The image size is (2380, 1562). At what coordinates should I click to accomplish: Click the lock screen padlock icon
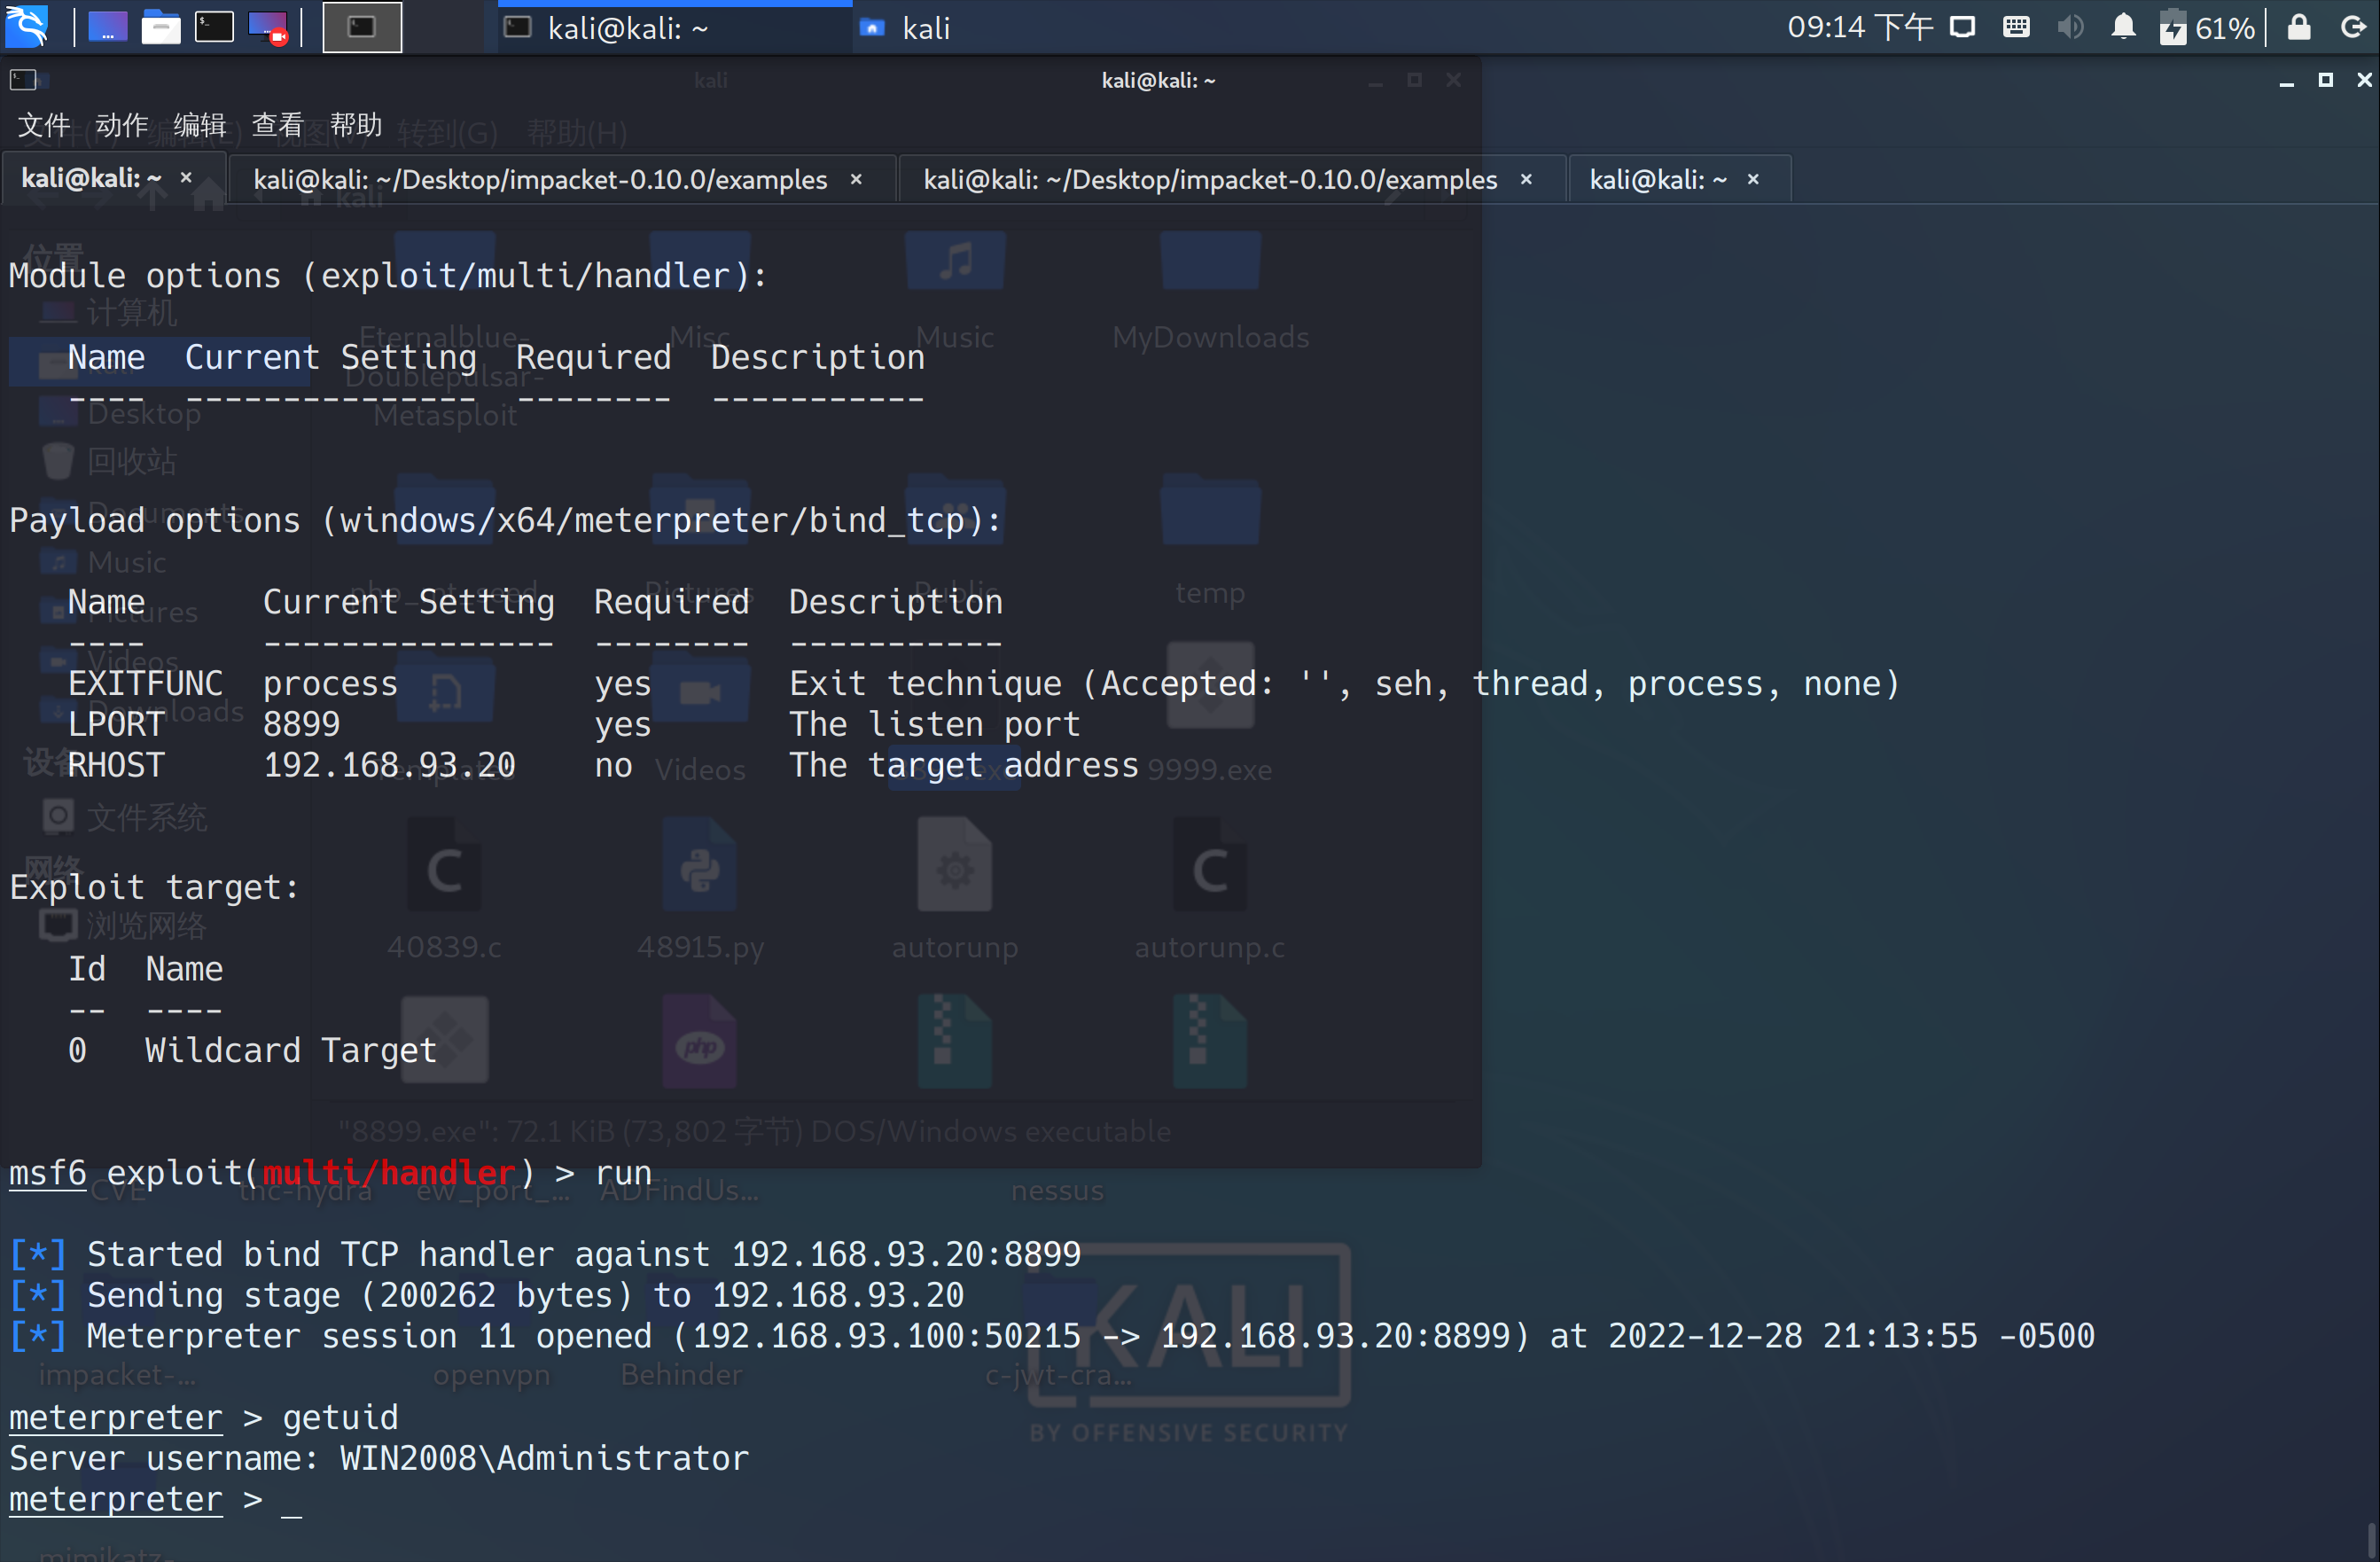click(2299, 27)
